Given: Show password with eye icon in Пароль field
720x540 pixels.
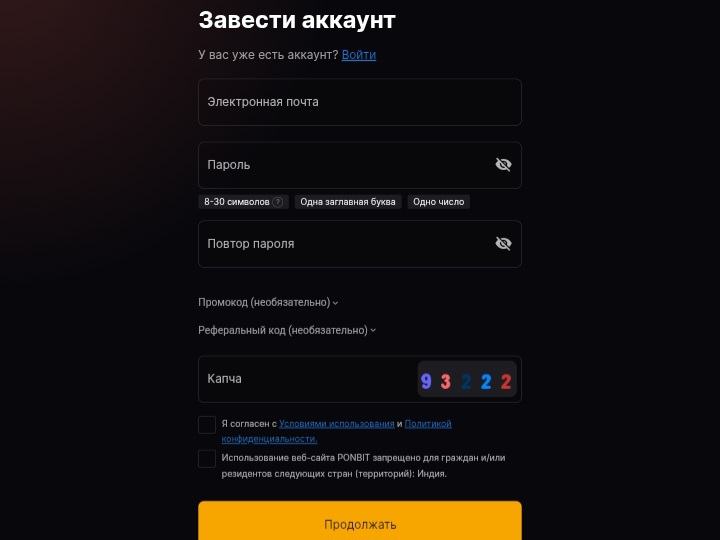Looking at the screenshot, I should pyautogui.click(x=503, y=165).
